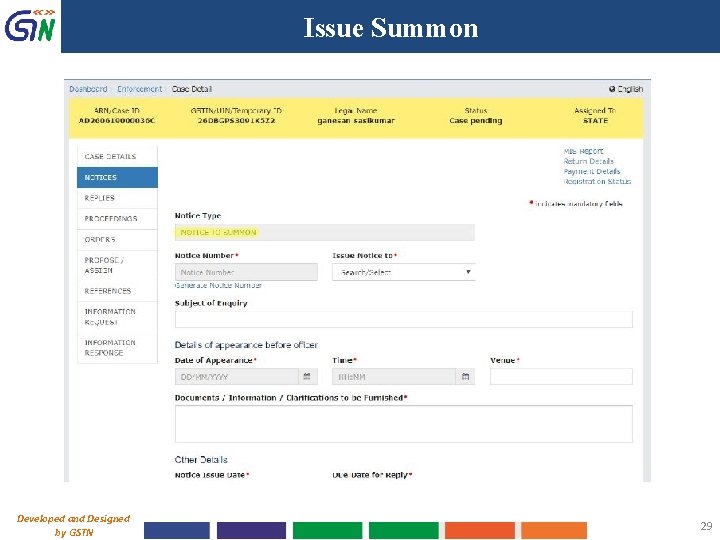Click the Date of Appearance input
720x540 pixels.
pyautogui.click(x=236, y=377)
